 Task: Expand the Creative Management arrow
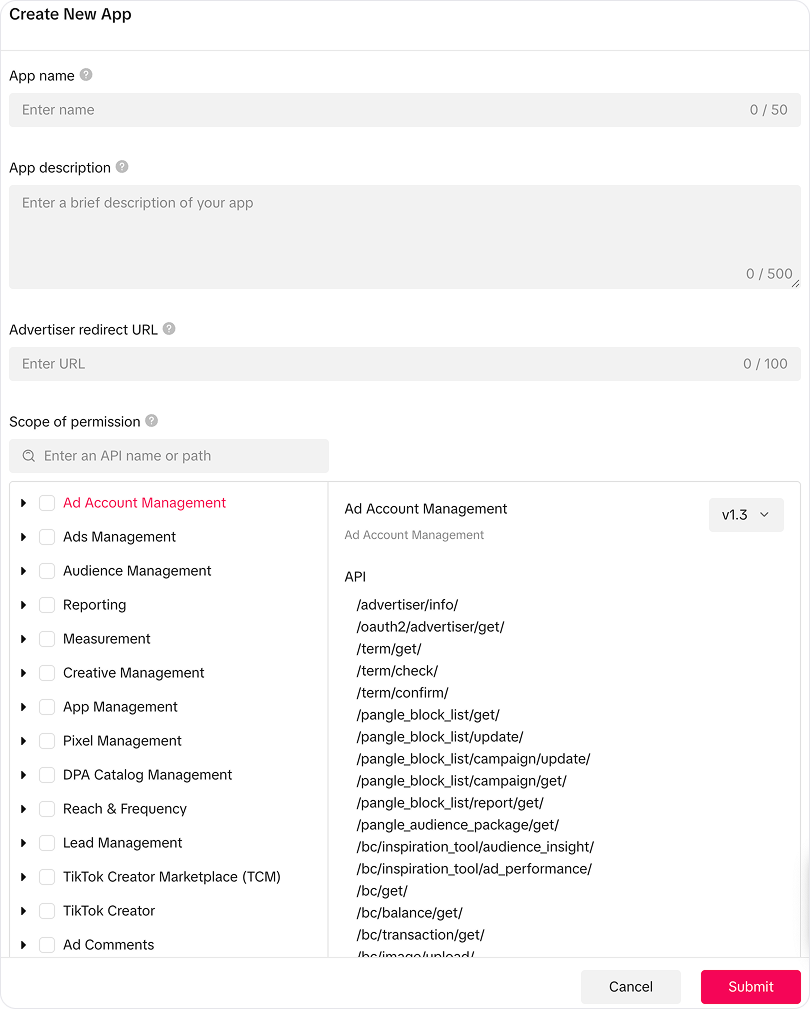[23, 673]
